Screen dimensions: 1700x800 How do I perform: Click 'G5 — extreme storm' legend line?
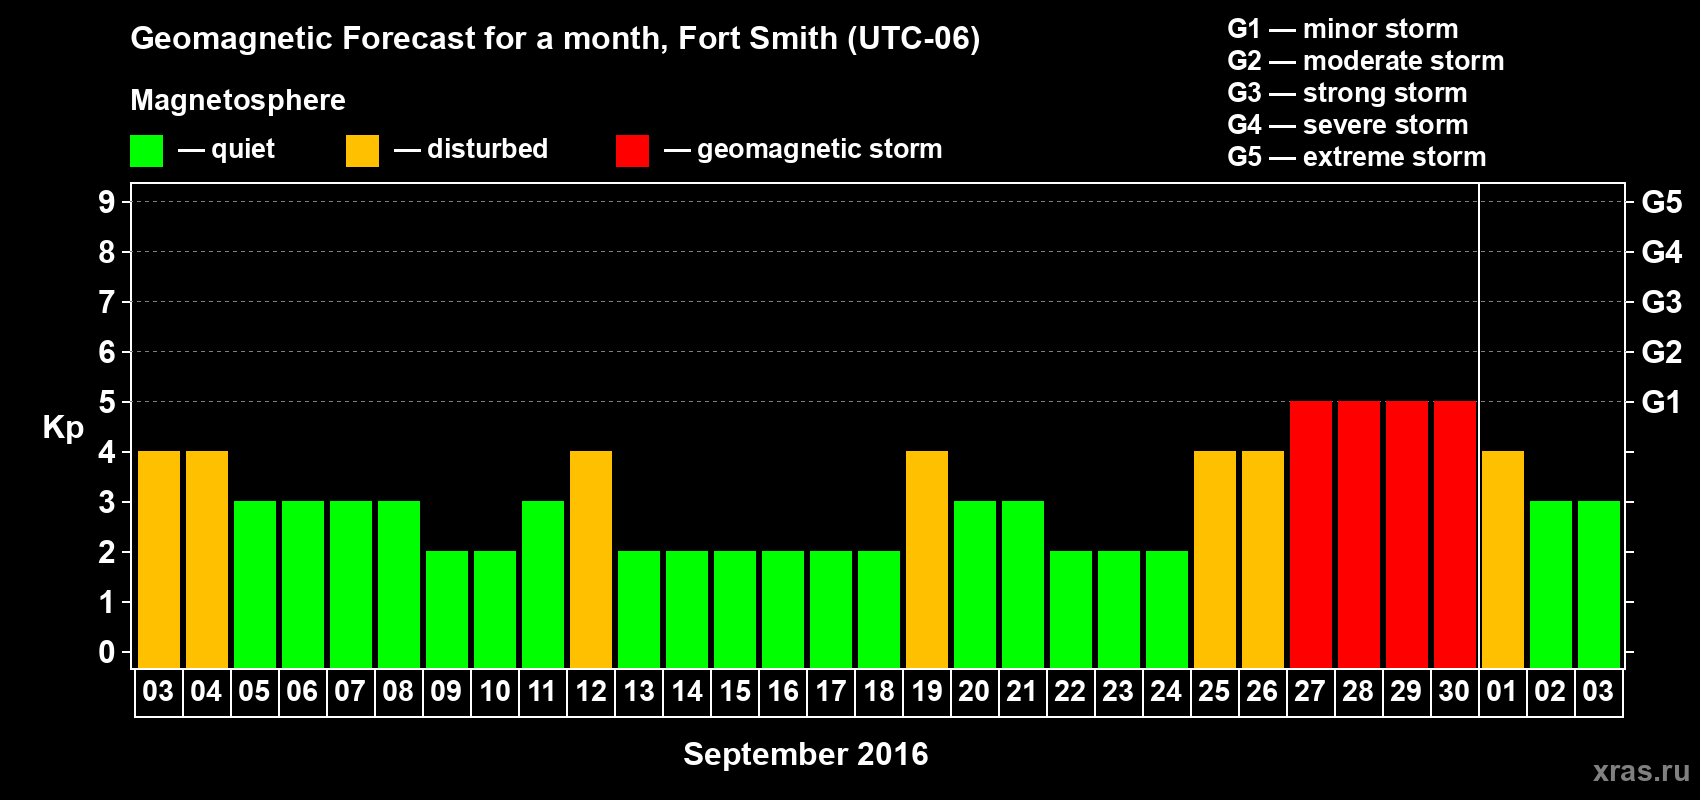(x=1356, y=157)
